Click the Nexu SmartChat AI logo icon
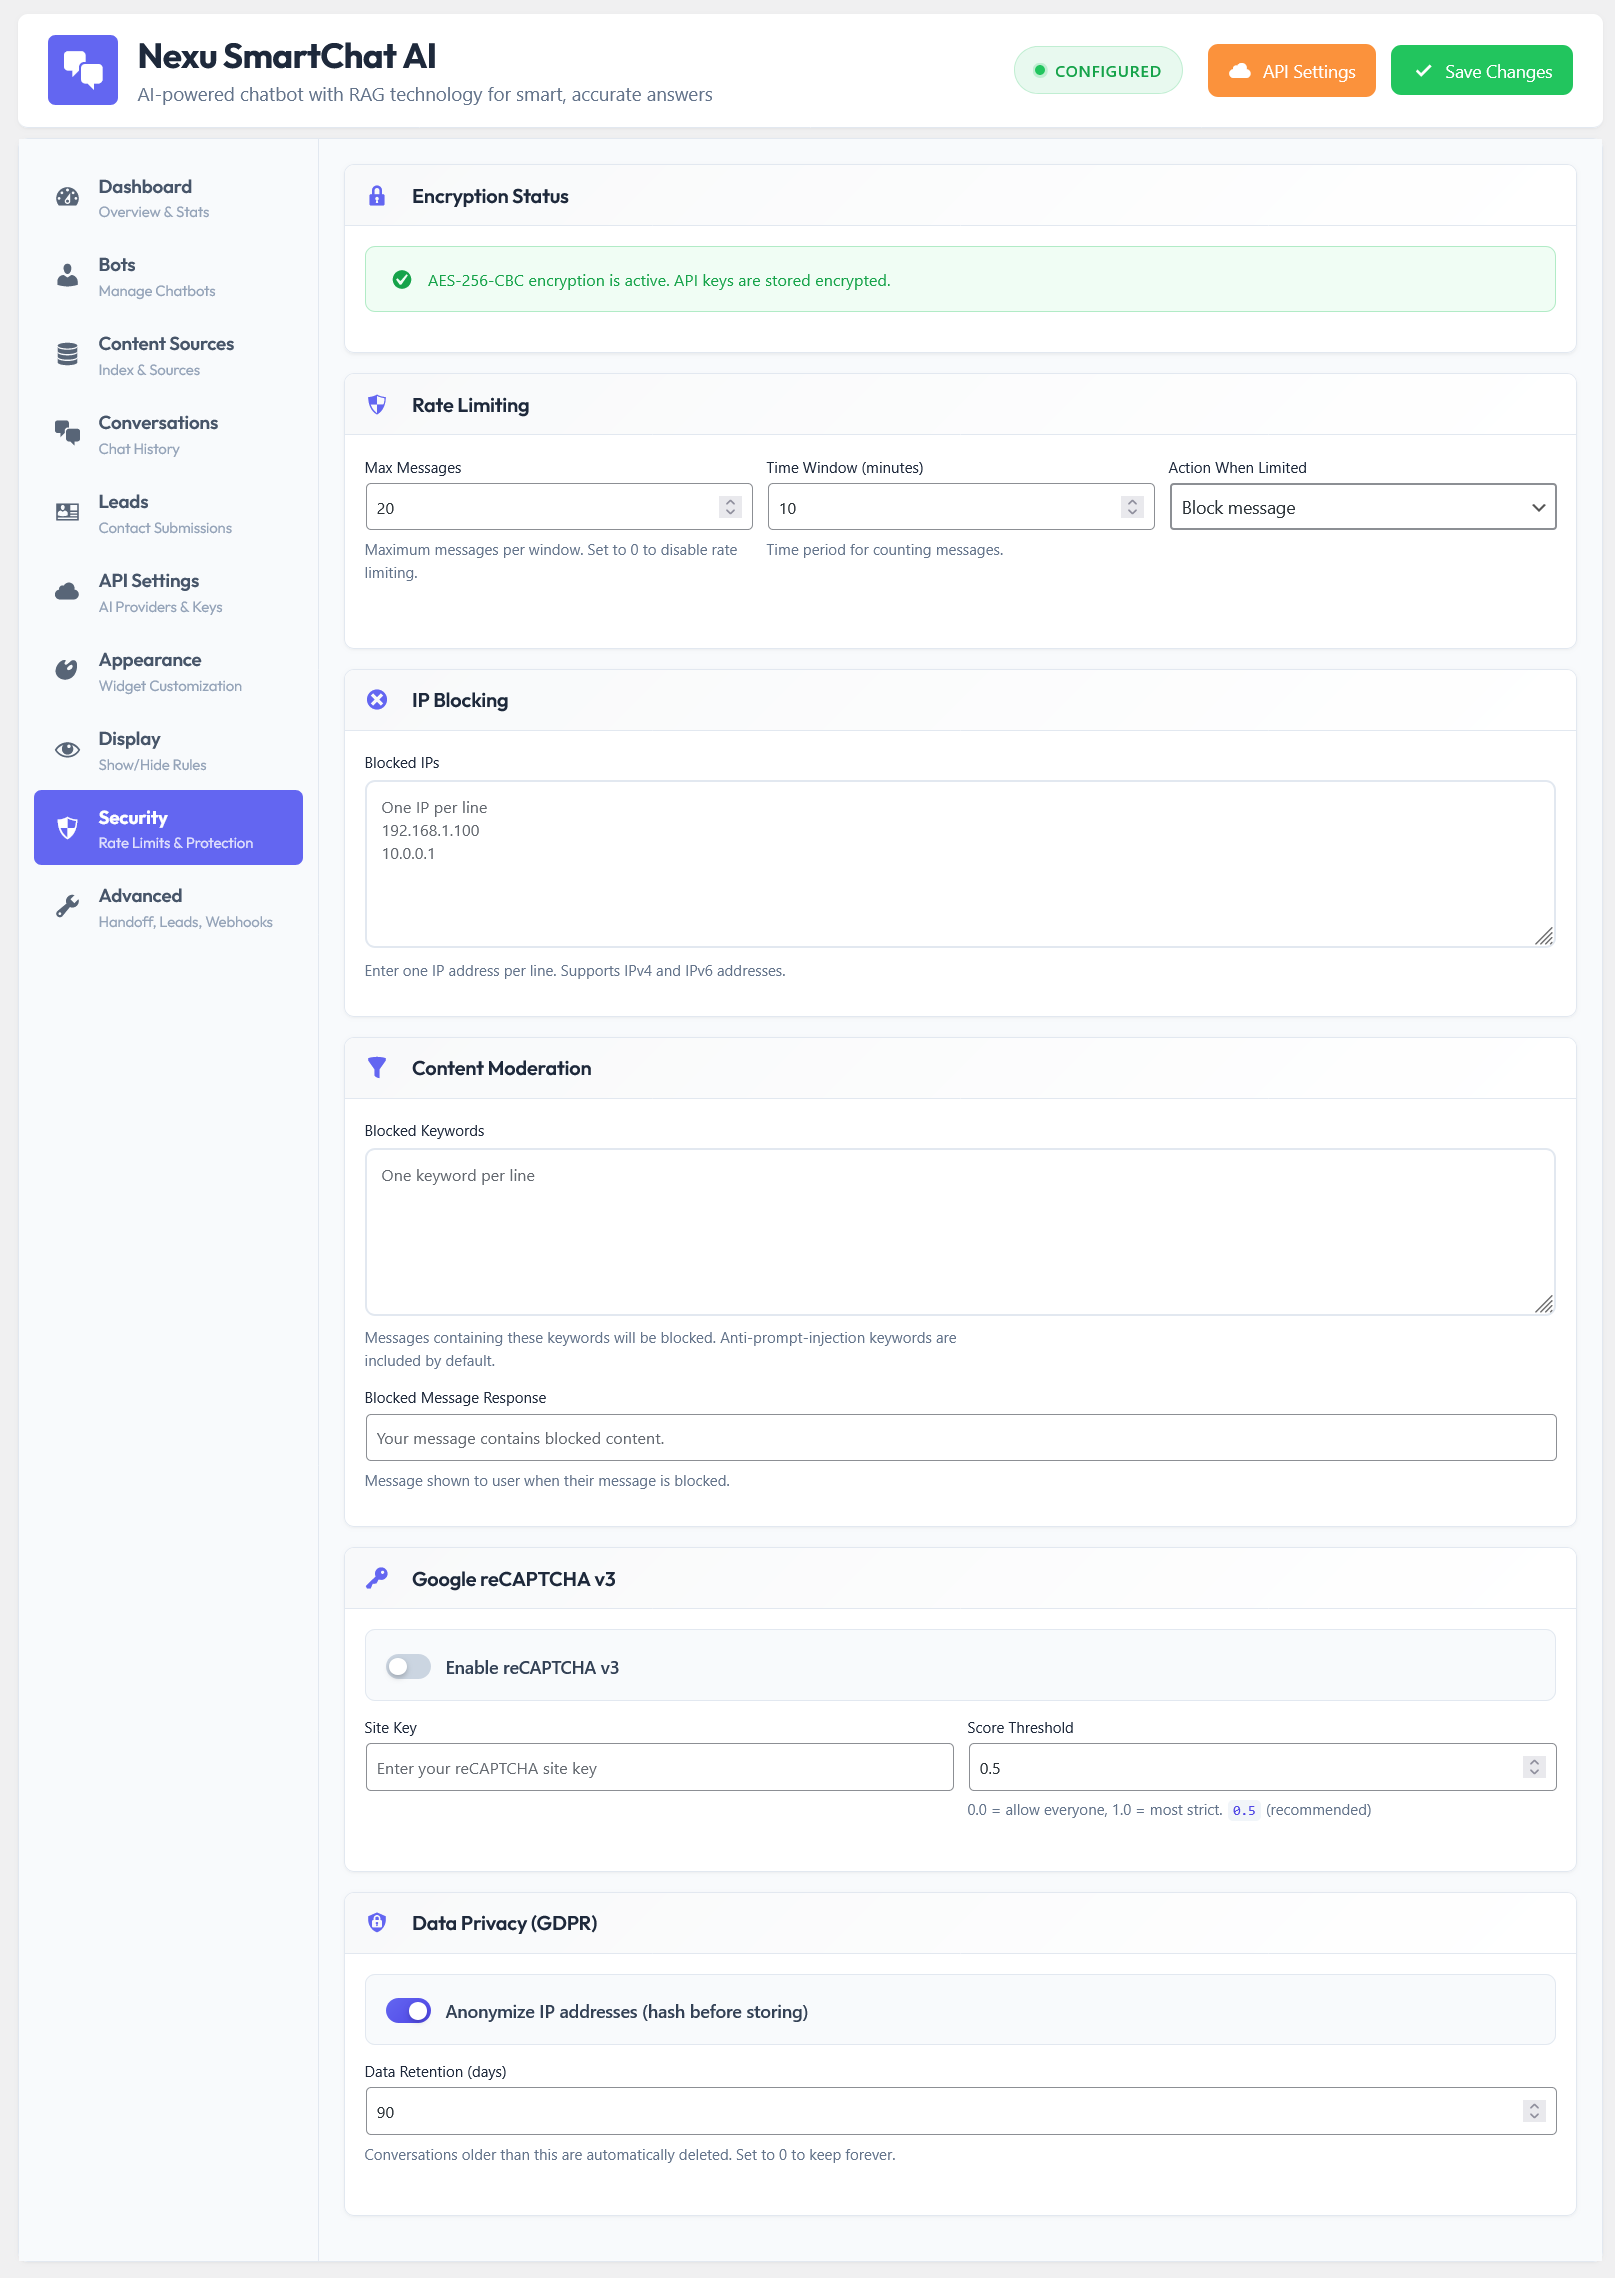This screenshot has width=1615, height=2278. [x=83, y=70]
